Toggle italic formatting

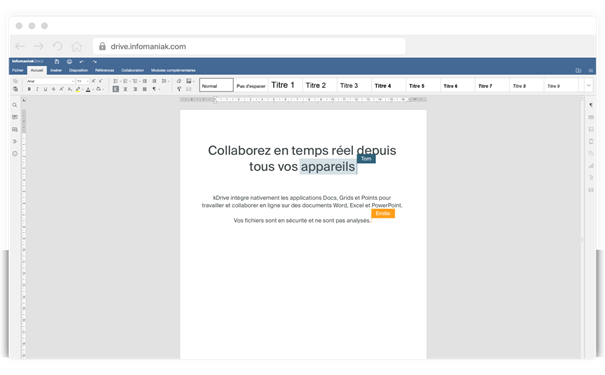pyautogui.click(x=37, y=89)
